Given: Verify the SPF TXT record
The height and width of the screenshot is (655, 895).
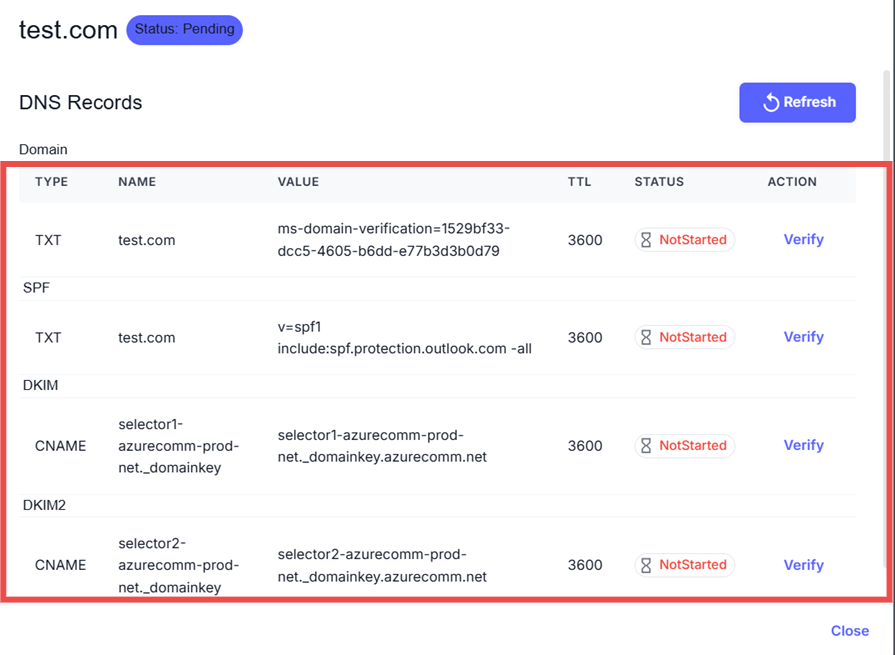Looking at the screenshot, I should [x=803, y=337].
